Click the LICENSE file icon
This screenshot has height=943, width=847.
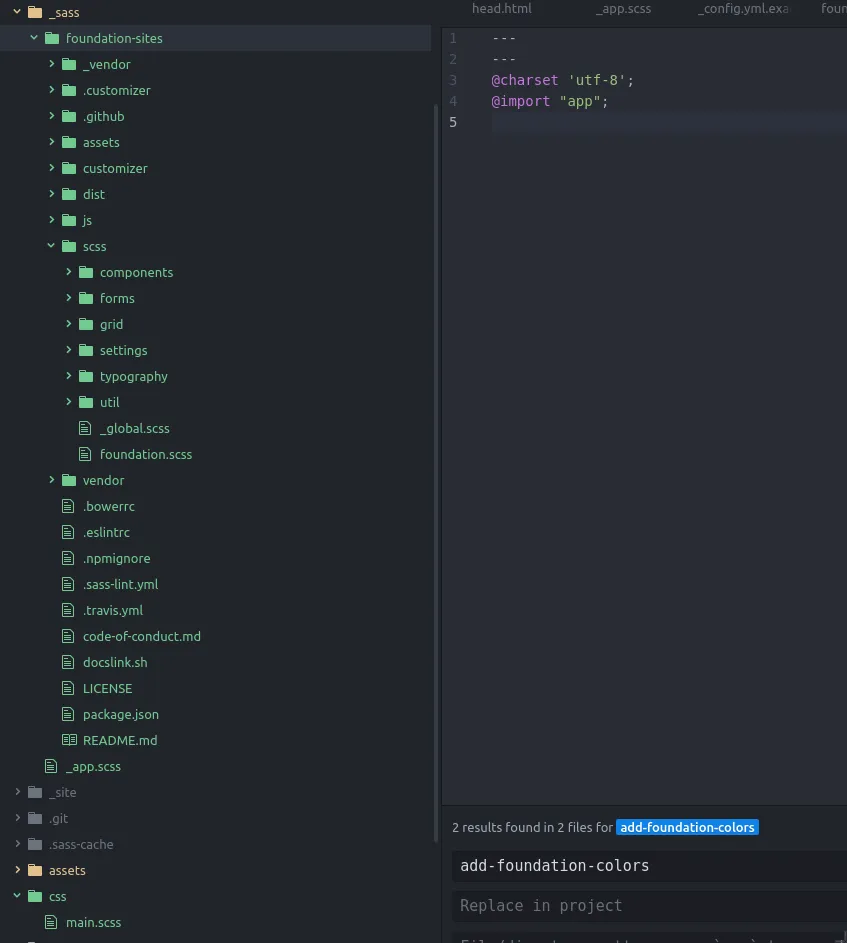[69, 688]
